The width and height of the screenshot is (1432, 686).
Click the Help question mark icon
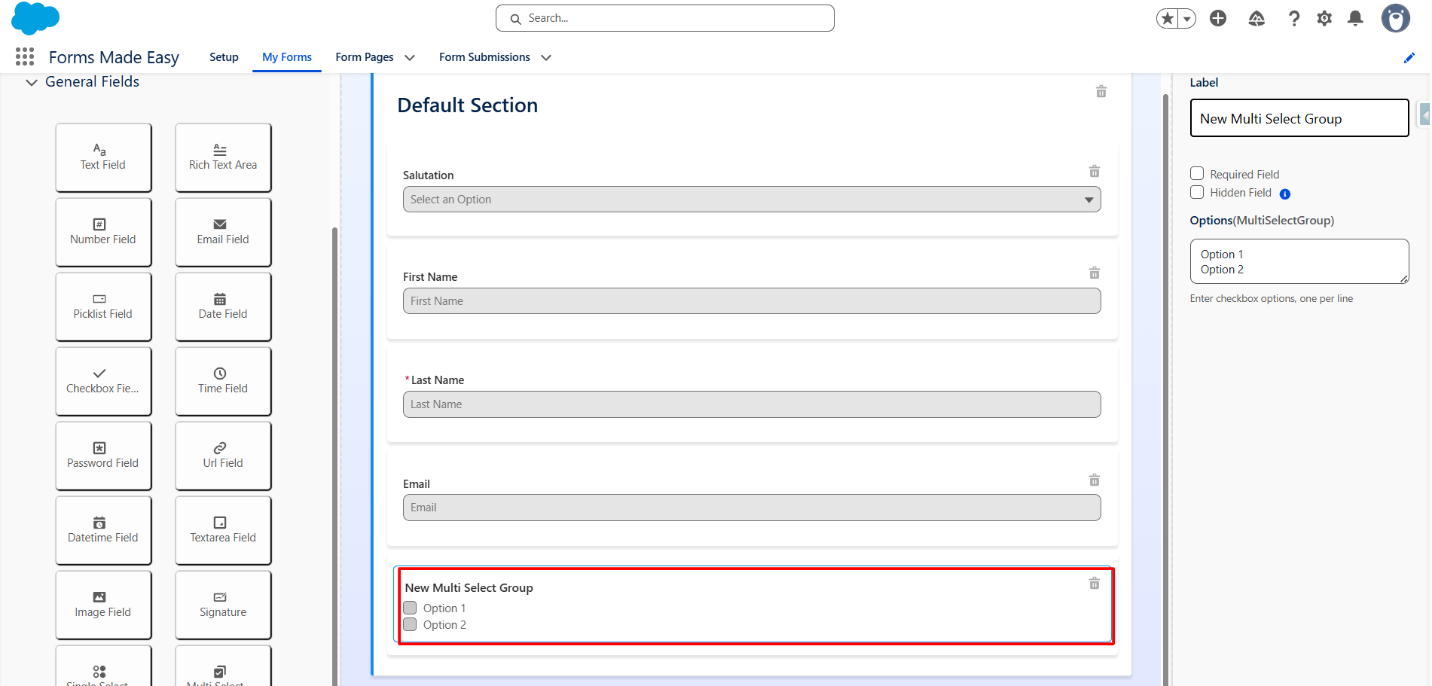[1294, 18]
